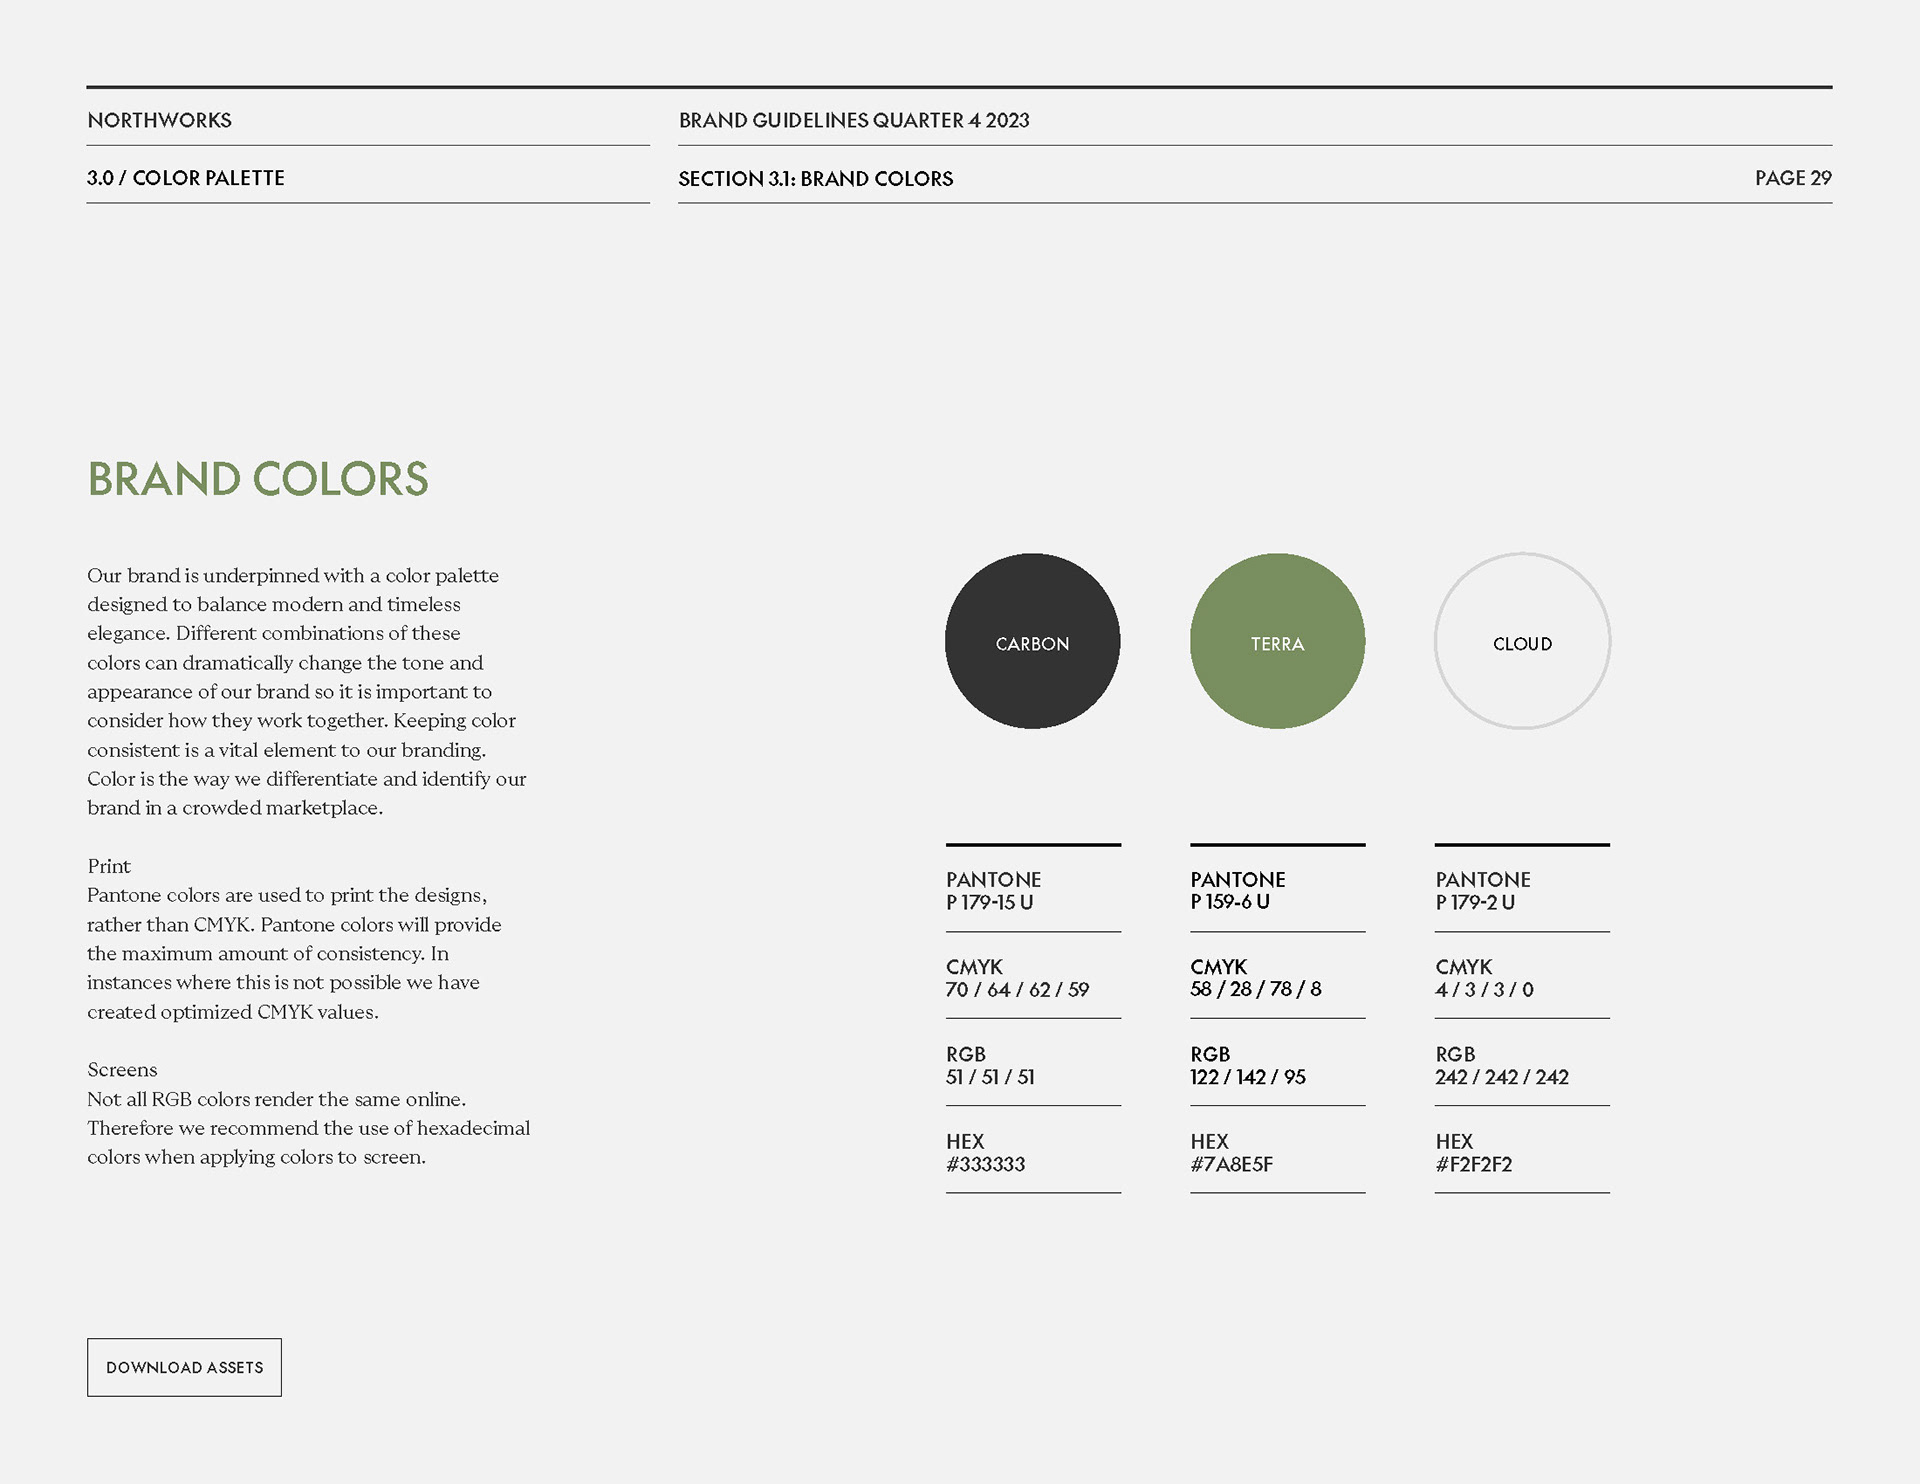
Task: Click CMYK value 58 / 28 / 78 / 8
Action: click(1256, 989)
